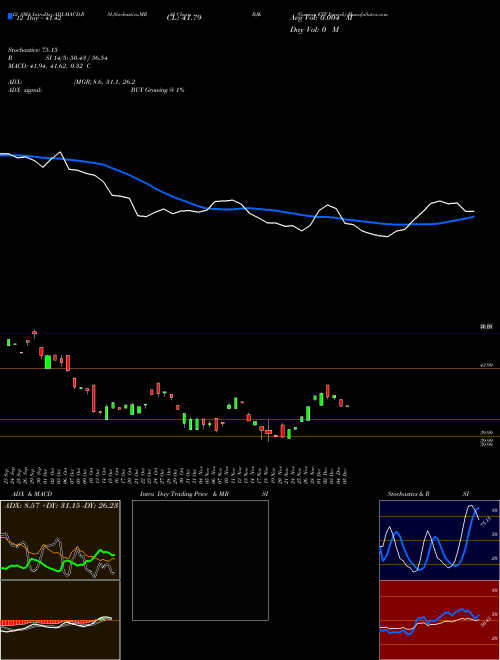Click the 'Stochastics: 75.13' reading
500x660 pixels.
[x=32, y=50]
